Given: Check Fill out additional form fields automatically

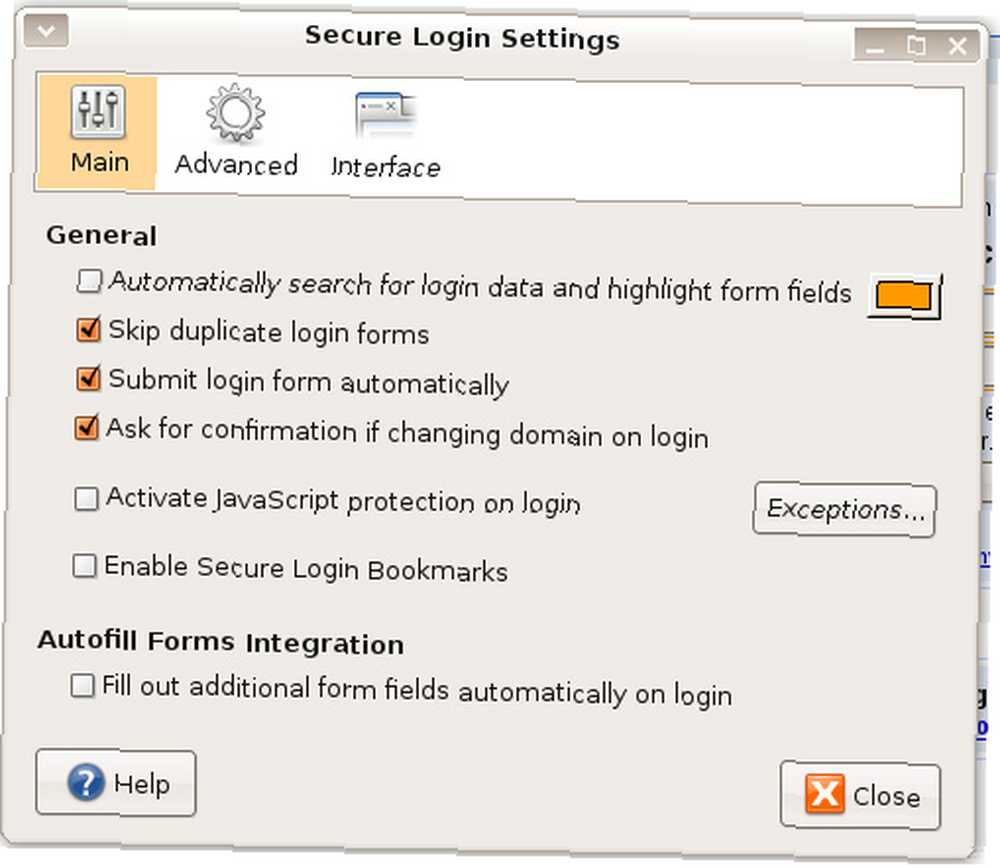Looking at the screenshot, I should (82, 686).
